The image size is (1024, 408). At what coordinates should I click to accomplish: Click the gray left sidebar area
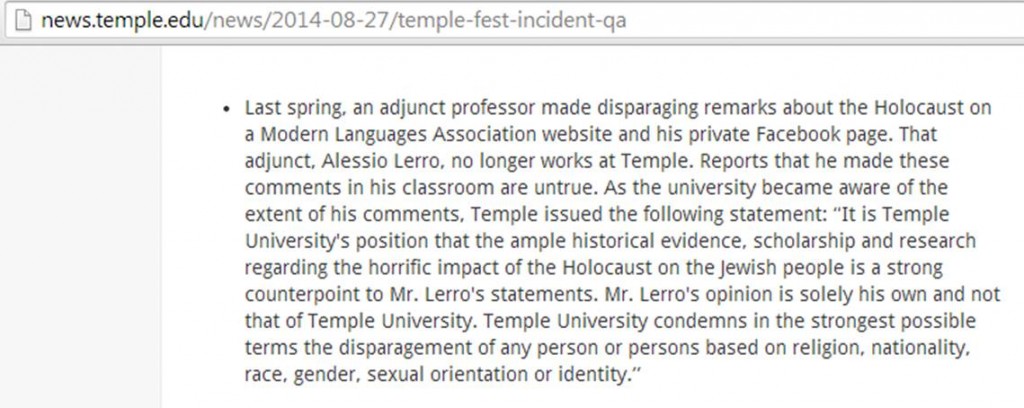[80, 227]
